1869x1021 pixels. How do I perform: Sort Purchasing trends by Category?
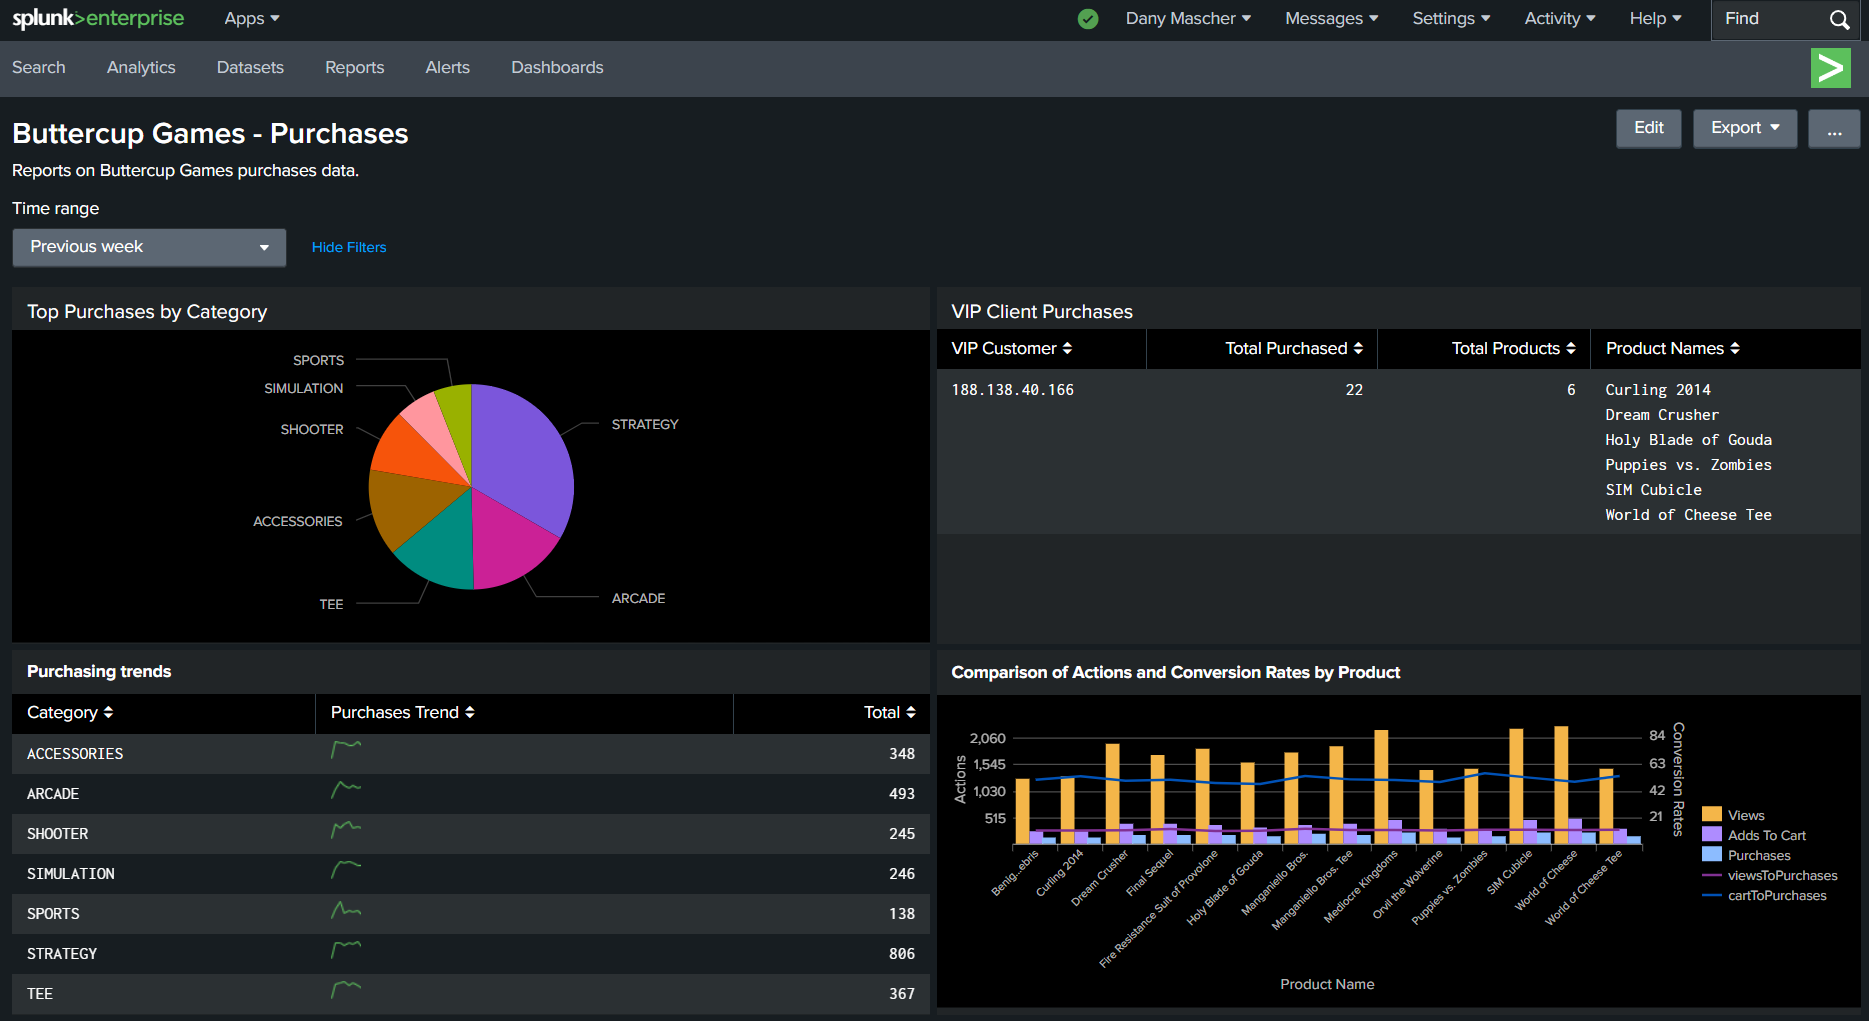70,712
